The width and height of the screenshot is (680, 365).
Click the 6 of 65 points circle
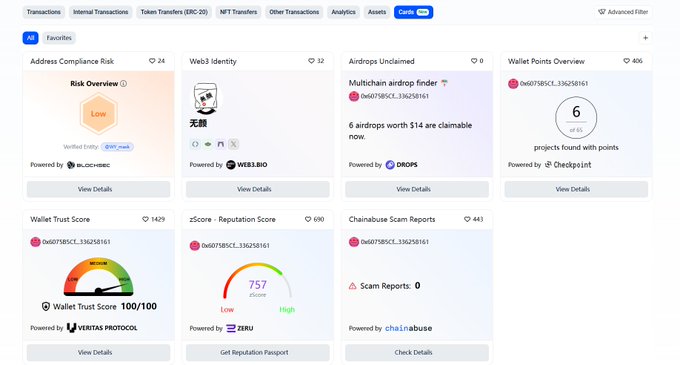tap(576, 118)
